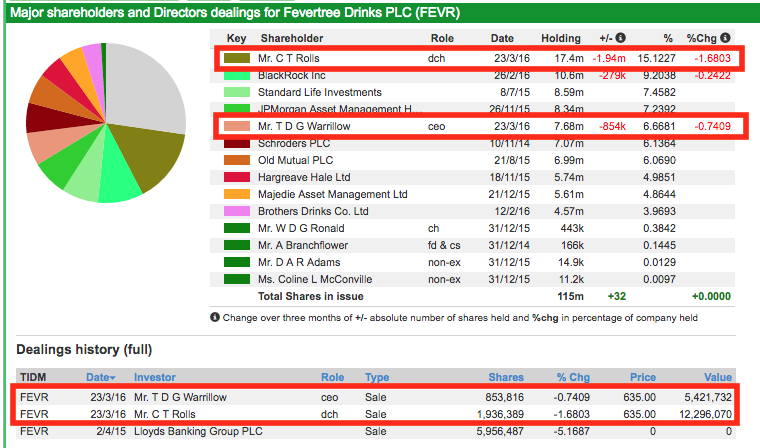The width and height of the screenshot is (760, 448).
Task: Click the 5,421,732 sale value
Action: (708, 397)
